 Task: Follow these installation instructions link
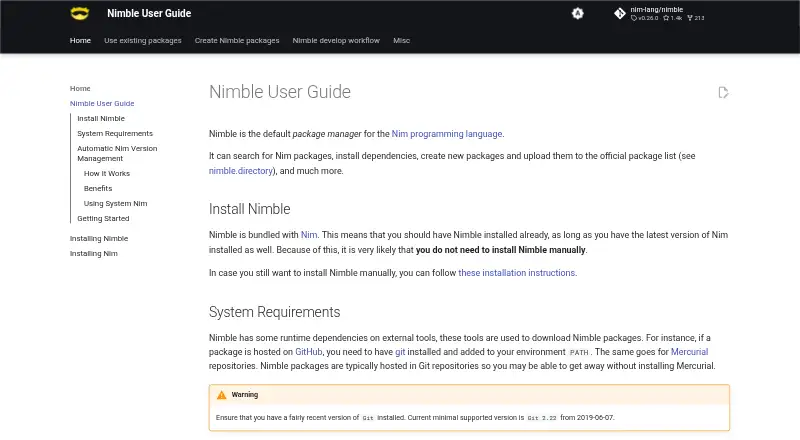pos(516,273)
